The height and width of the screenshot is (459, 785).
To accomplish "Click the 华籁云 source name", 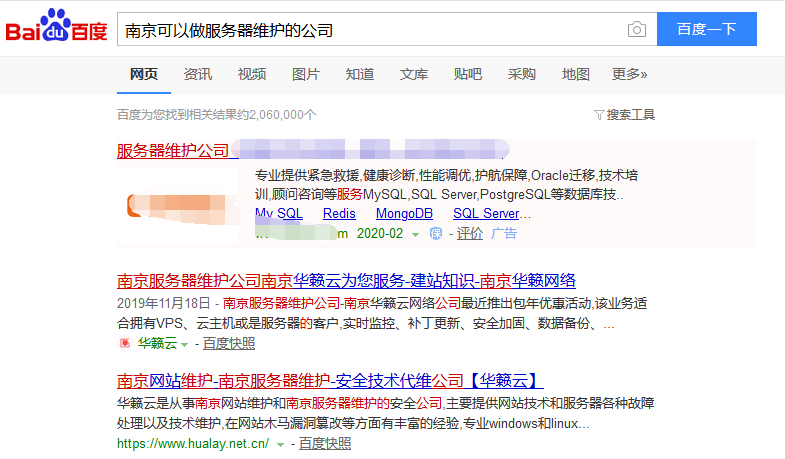I will point(157,344).
